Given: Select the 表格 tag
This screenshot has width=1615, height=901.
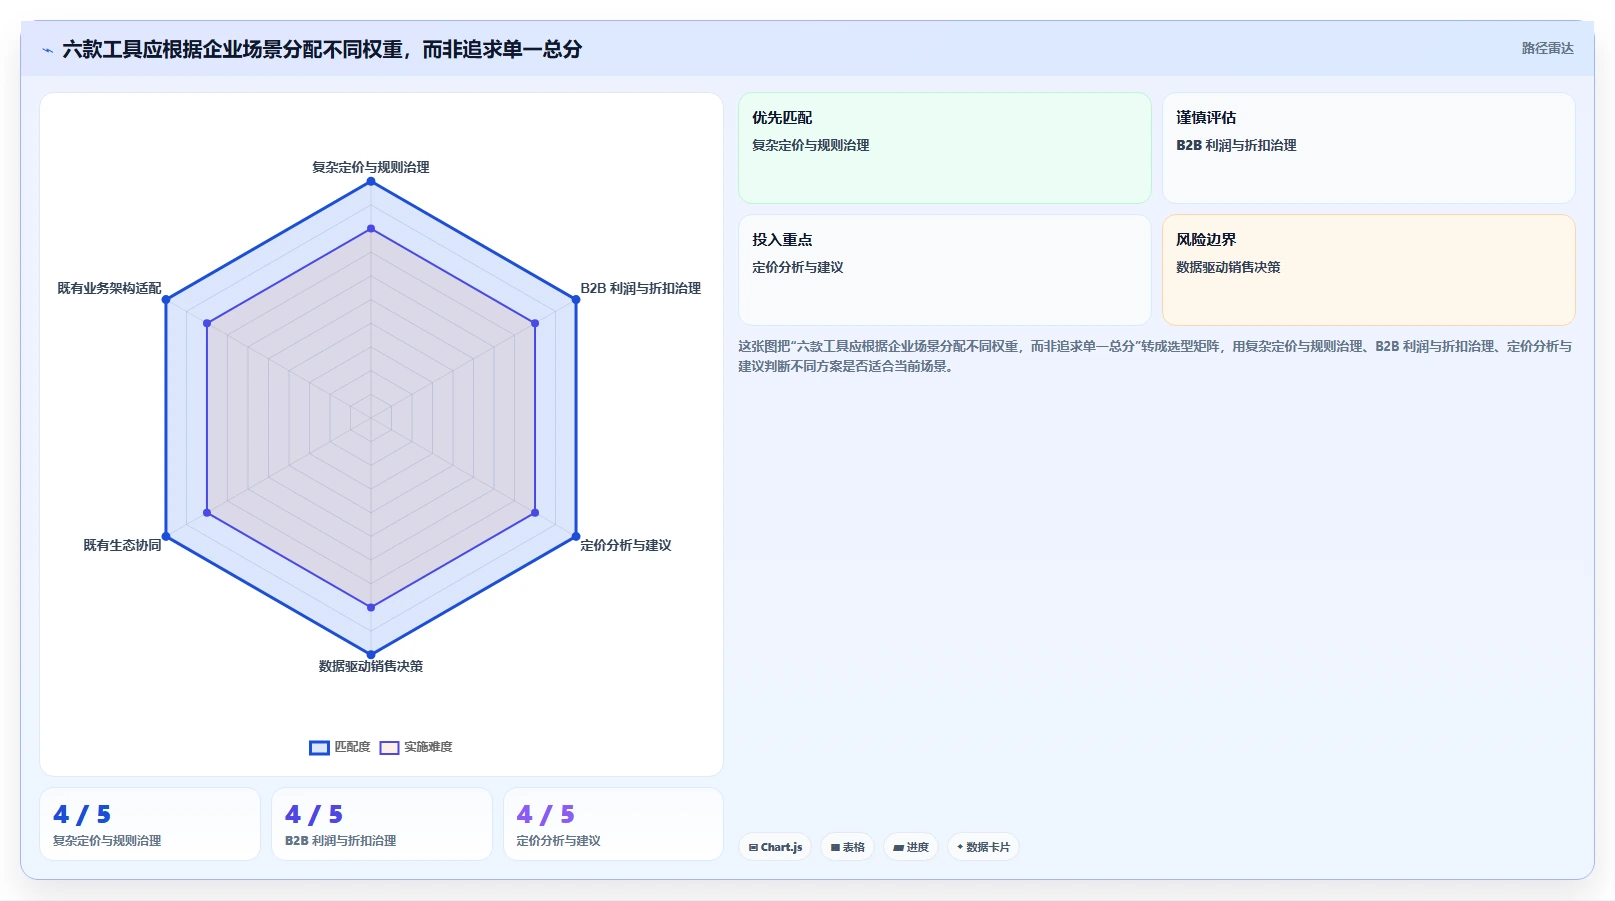Looking at the screenshot, I should click(x=848, y=847).
